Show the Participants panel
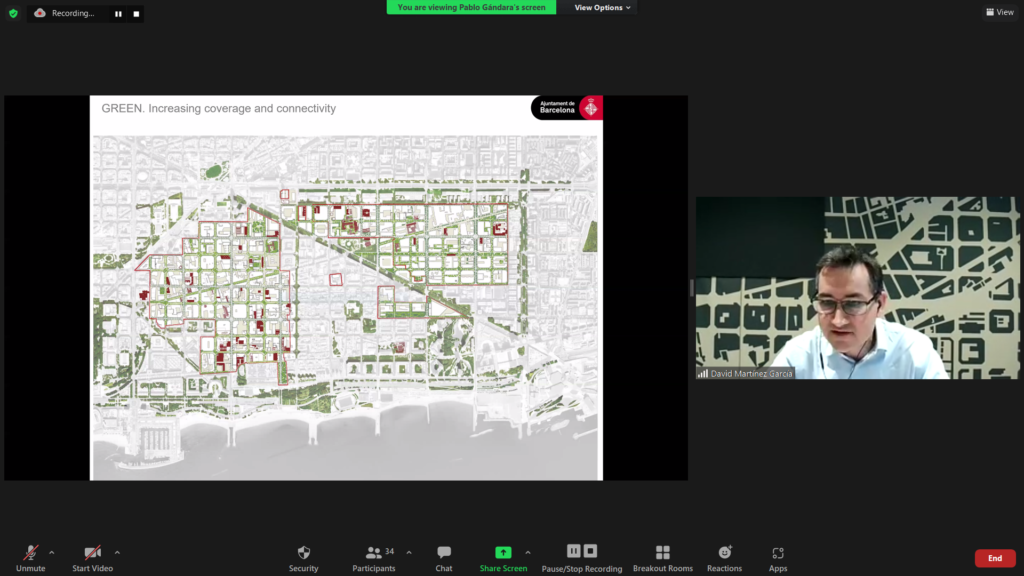 click(x=374, y=553)
